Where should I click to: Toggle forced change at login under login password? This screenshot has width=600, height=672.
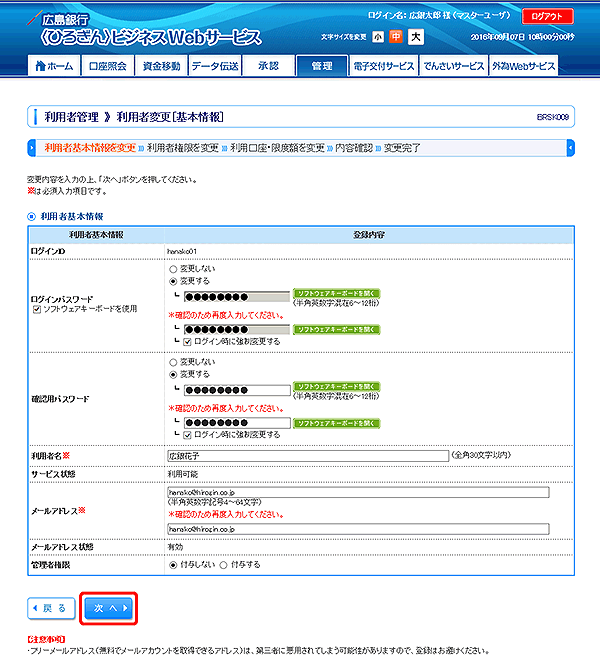click(189, 341)
